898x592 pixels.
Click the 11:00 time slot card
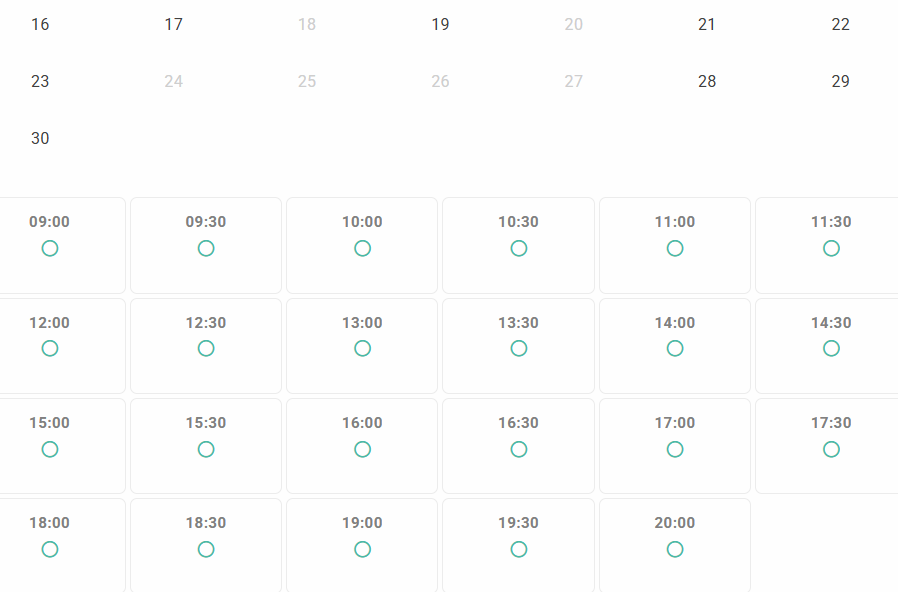click(675, 245)
